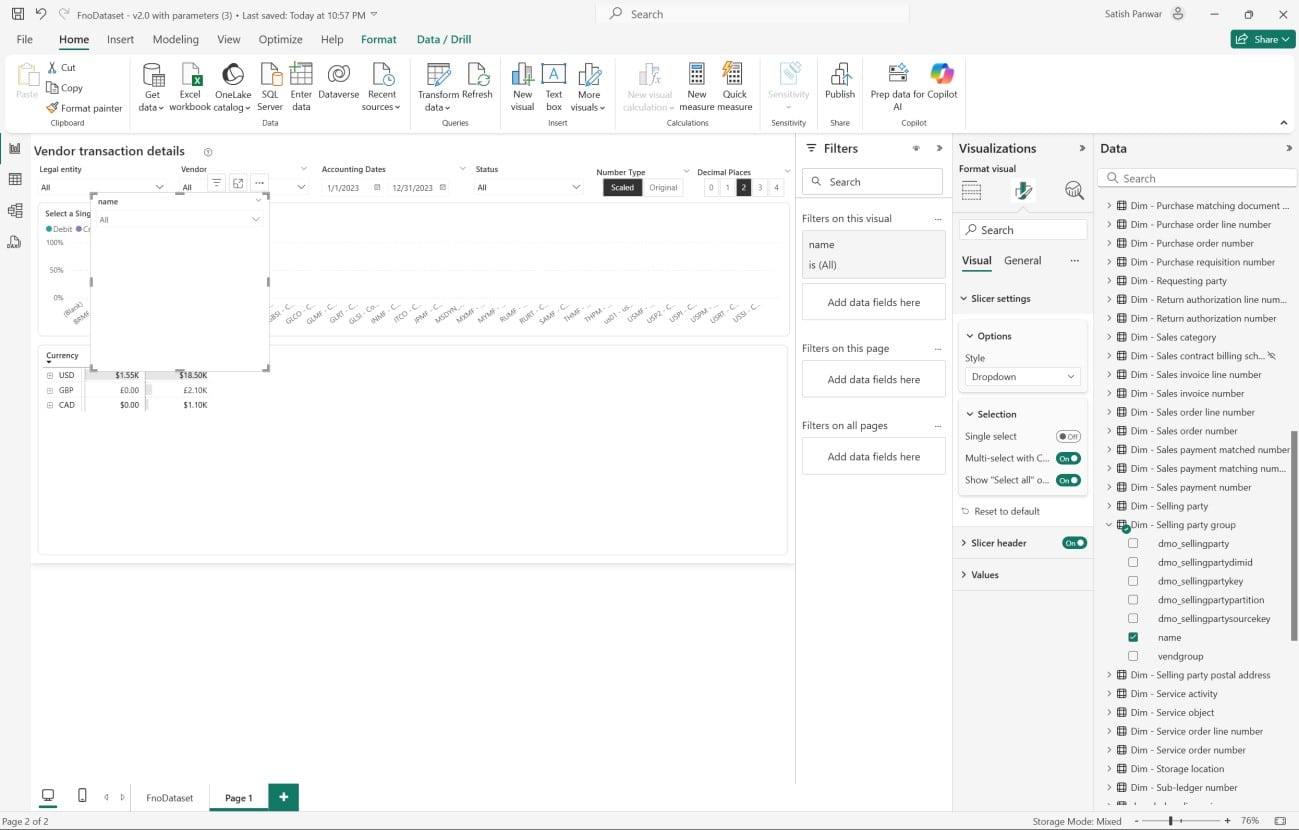Toggle the Single select switch
Image resolution: width=1299 pixels, height=830 pixels.
pos(1068,437)
